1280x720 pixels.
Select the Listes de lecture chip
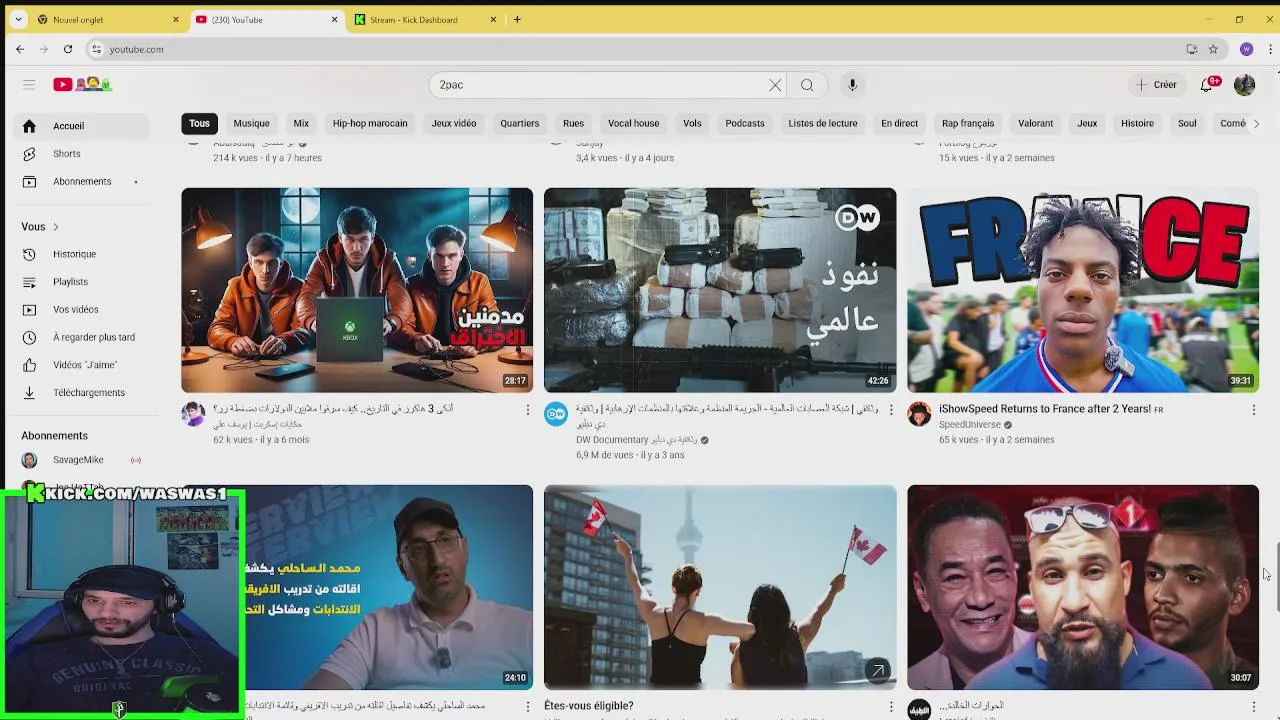point(823,124)
